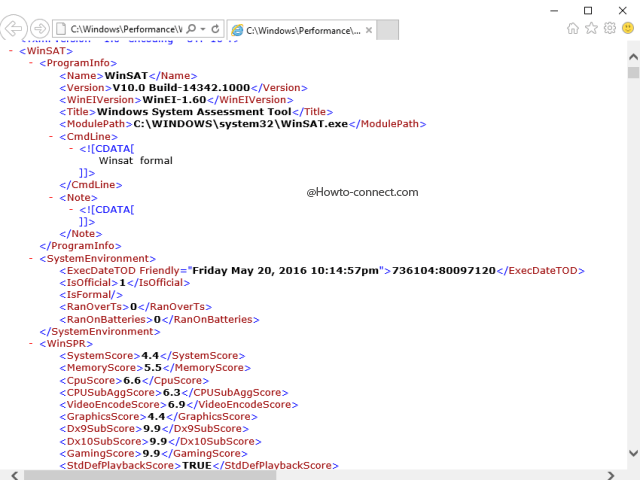640x480 pixels.
Task: Collapse the ProgramInfo node
Action: (x=31, y=63)
